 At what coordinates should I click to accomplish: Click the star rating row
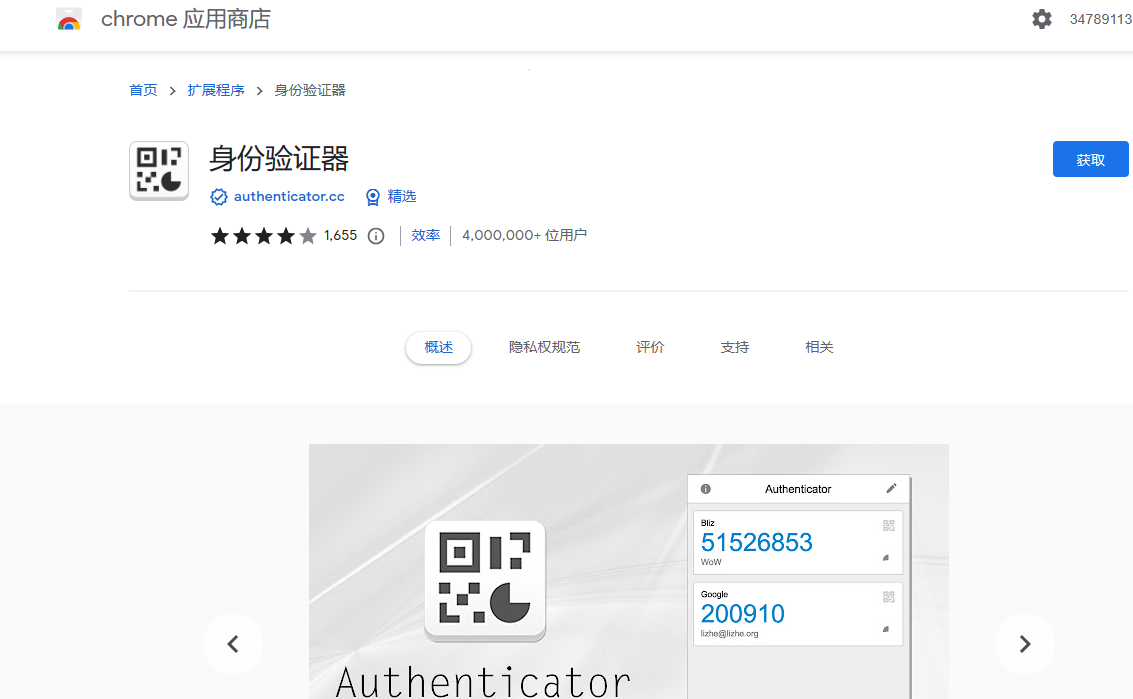pos(263,236)
